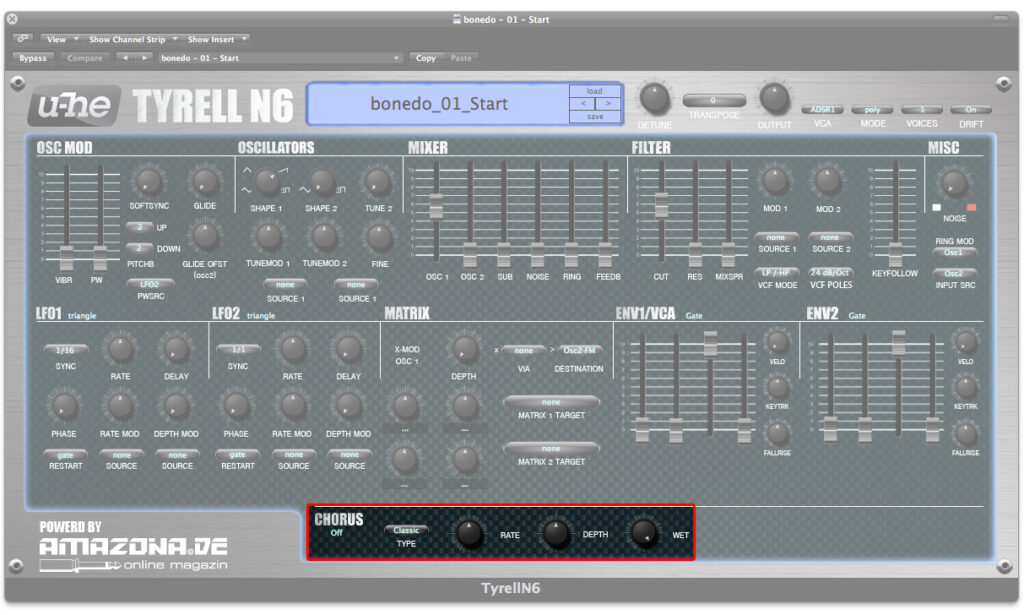Viewport: 1024px width, 615px height.
Task: Click load in the preset display
Action: coord(595,91)
